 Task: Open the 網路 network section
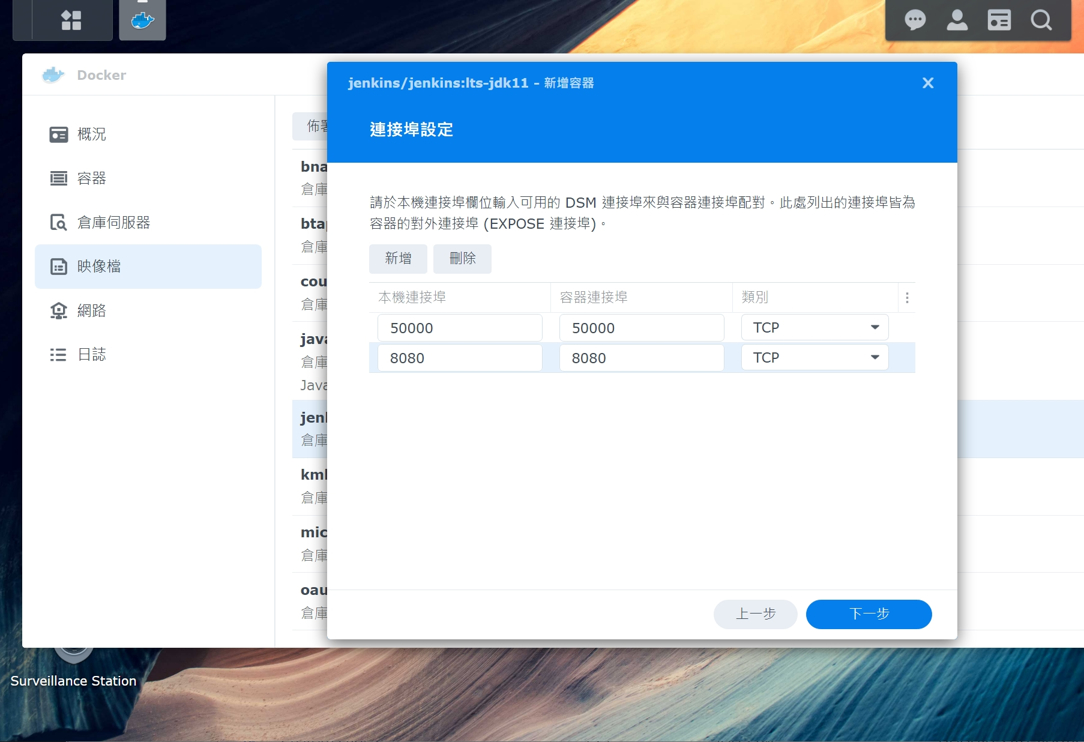coord(148,310)
